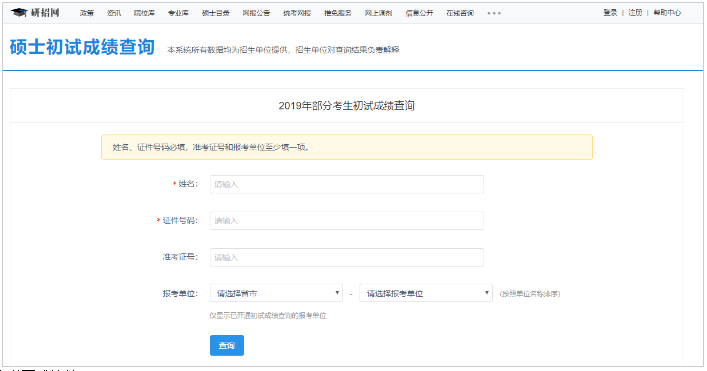Click the 准考证号 input field
Screen dimensions: 707x371
tap(347, 257)
